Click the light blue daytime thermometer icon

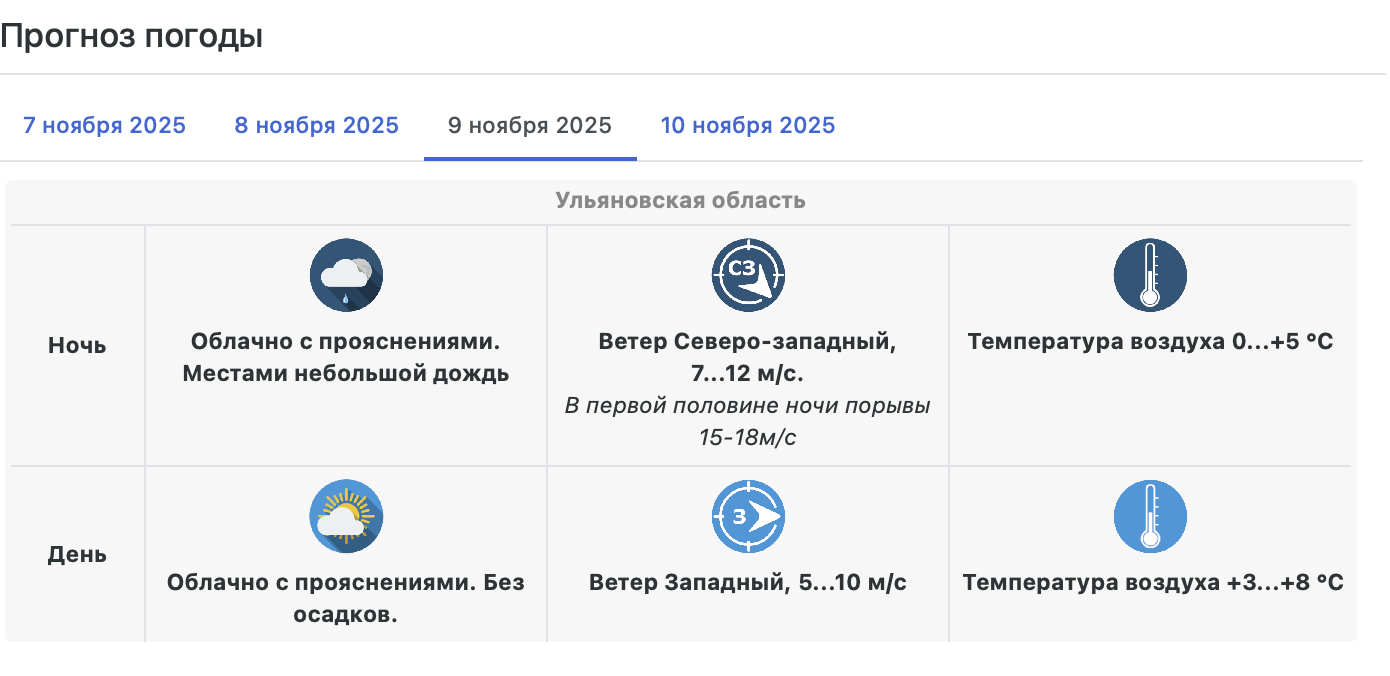click(1150, 516)
